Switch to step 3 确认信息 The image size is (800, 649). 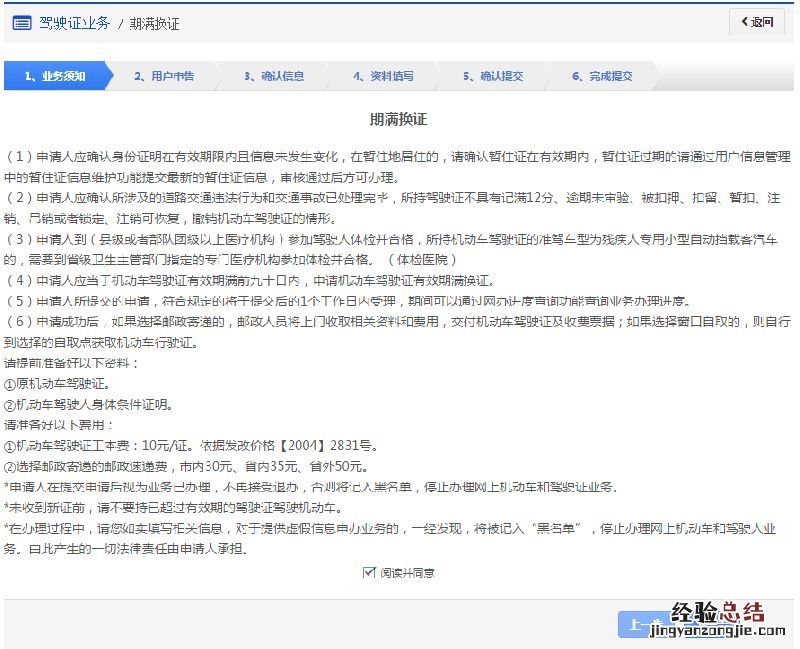274,76
